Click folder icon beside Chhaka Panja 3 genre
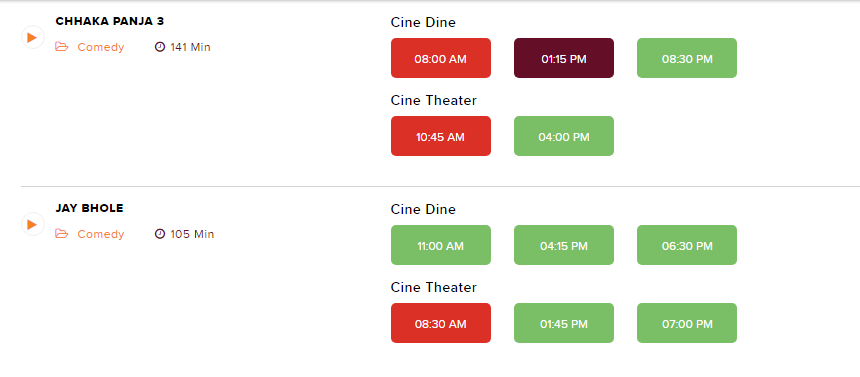Viewport: 860px width, 377px height. coord(61,47)
